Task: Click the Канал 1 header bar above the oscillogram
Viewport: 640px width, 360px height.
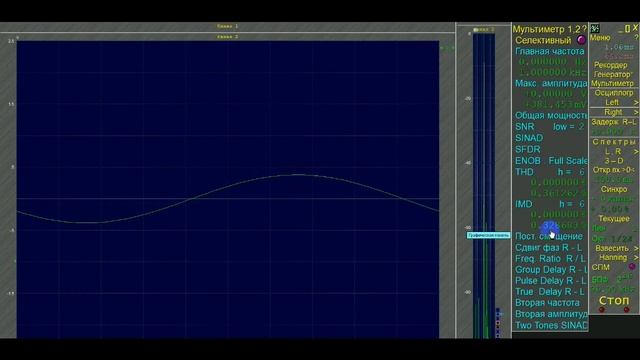Action: click(227, 27)
